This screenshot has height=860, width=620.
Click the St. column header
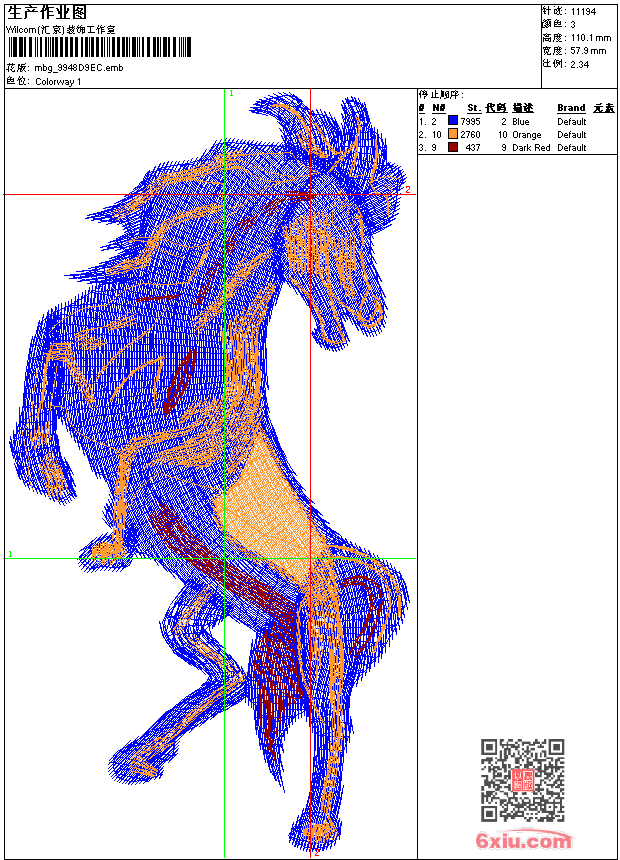coord(473,108)
